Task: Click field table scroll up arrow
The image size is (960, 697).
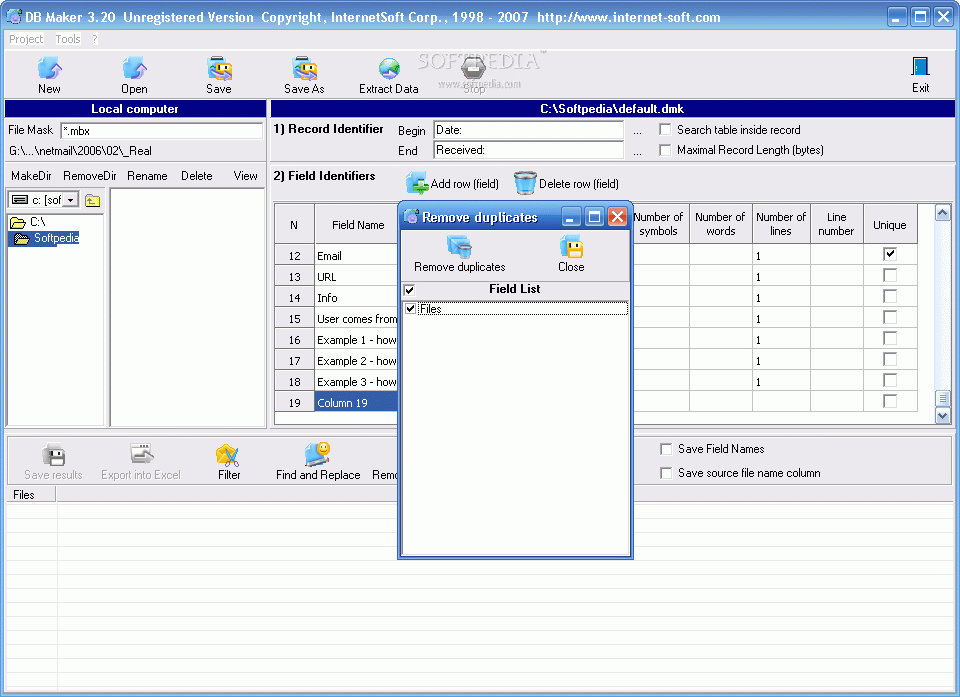Action: point(942,213)
